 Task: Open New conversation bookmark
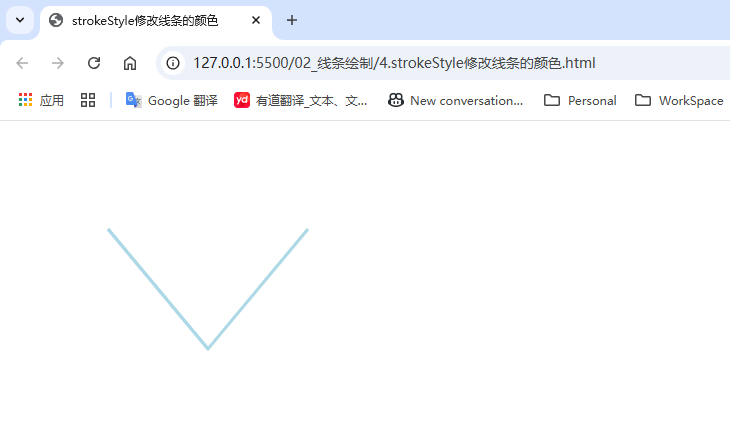(x=456, y=101)
